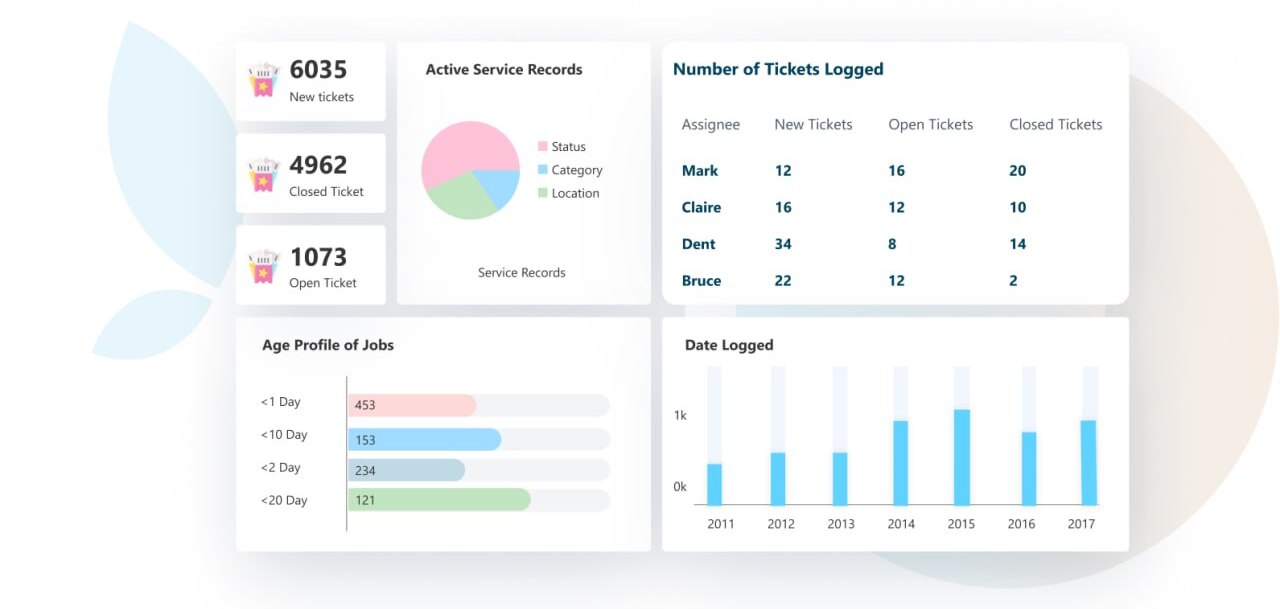This screenshot has width=1280, height=609.
Task: Sort by the Closed Tickets column header
Action: click(1055, 125)
